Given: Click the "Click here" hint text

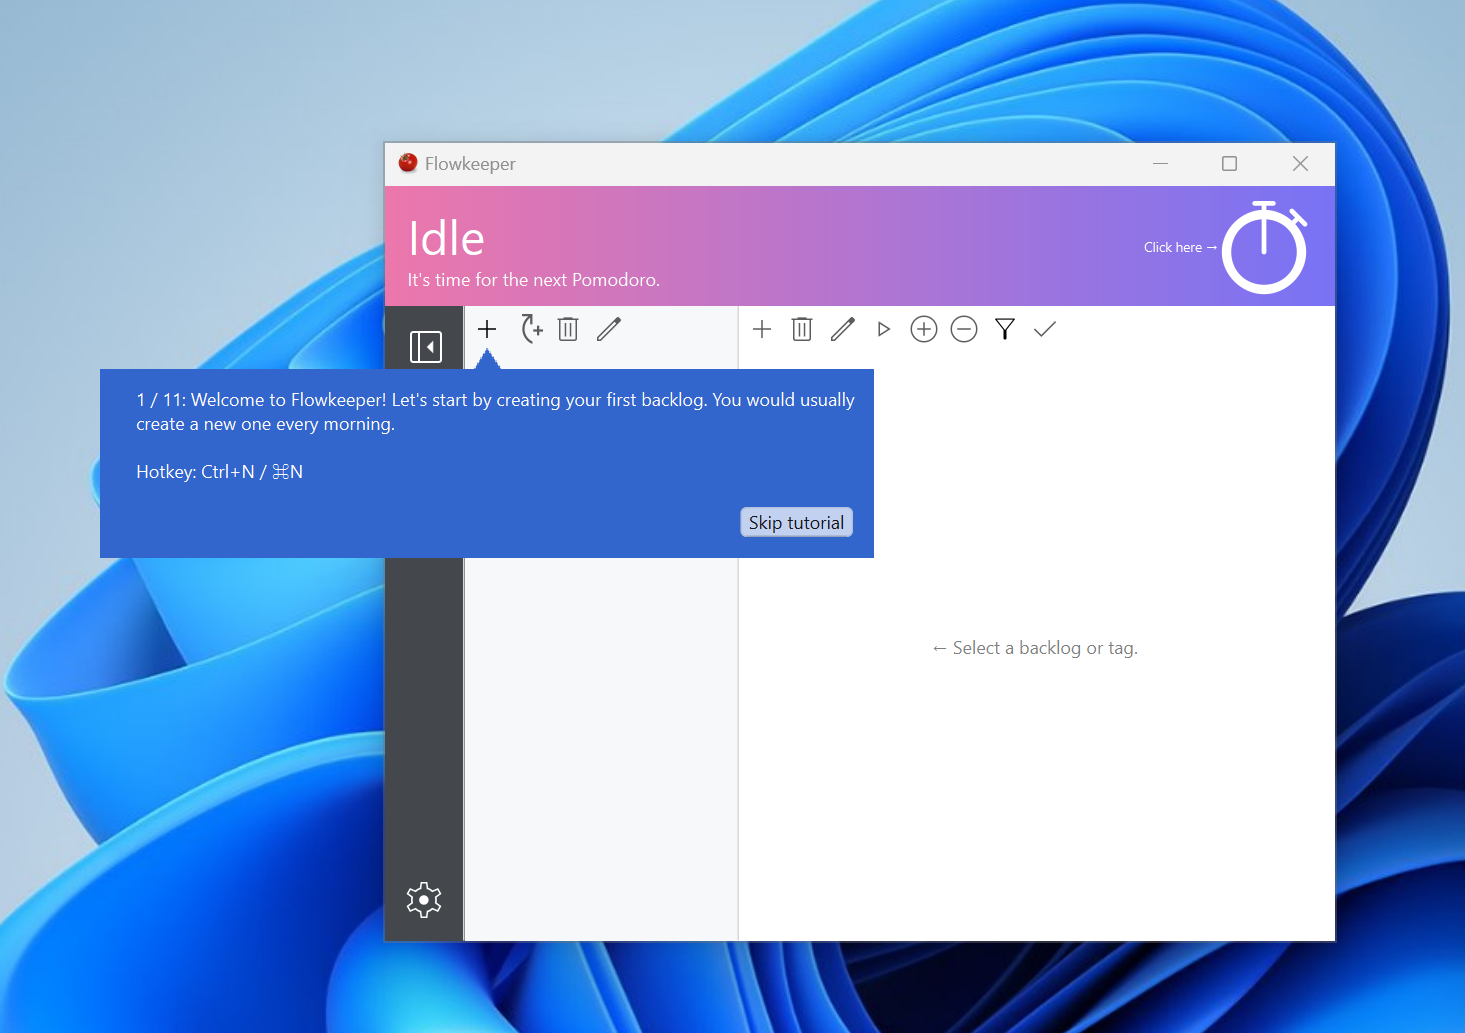Looking at the screenshot, I should pos(1173,247).
